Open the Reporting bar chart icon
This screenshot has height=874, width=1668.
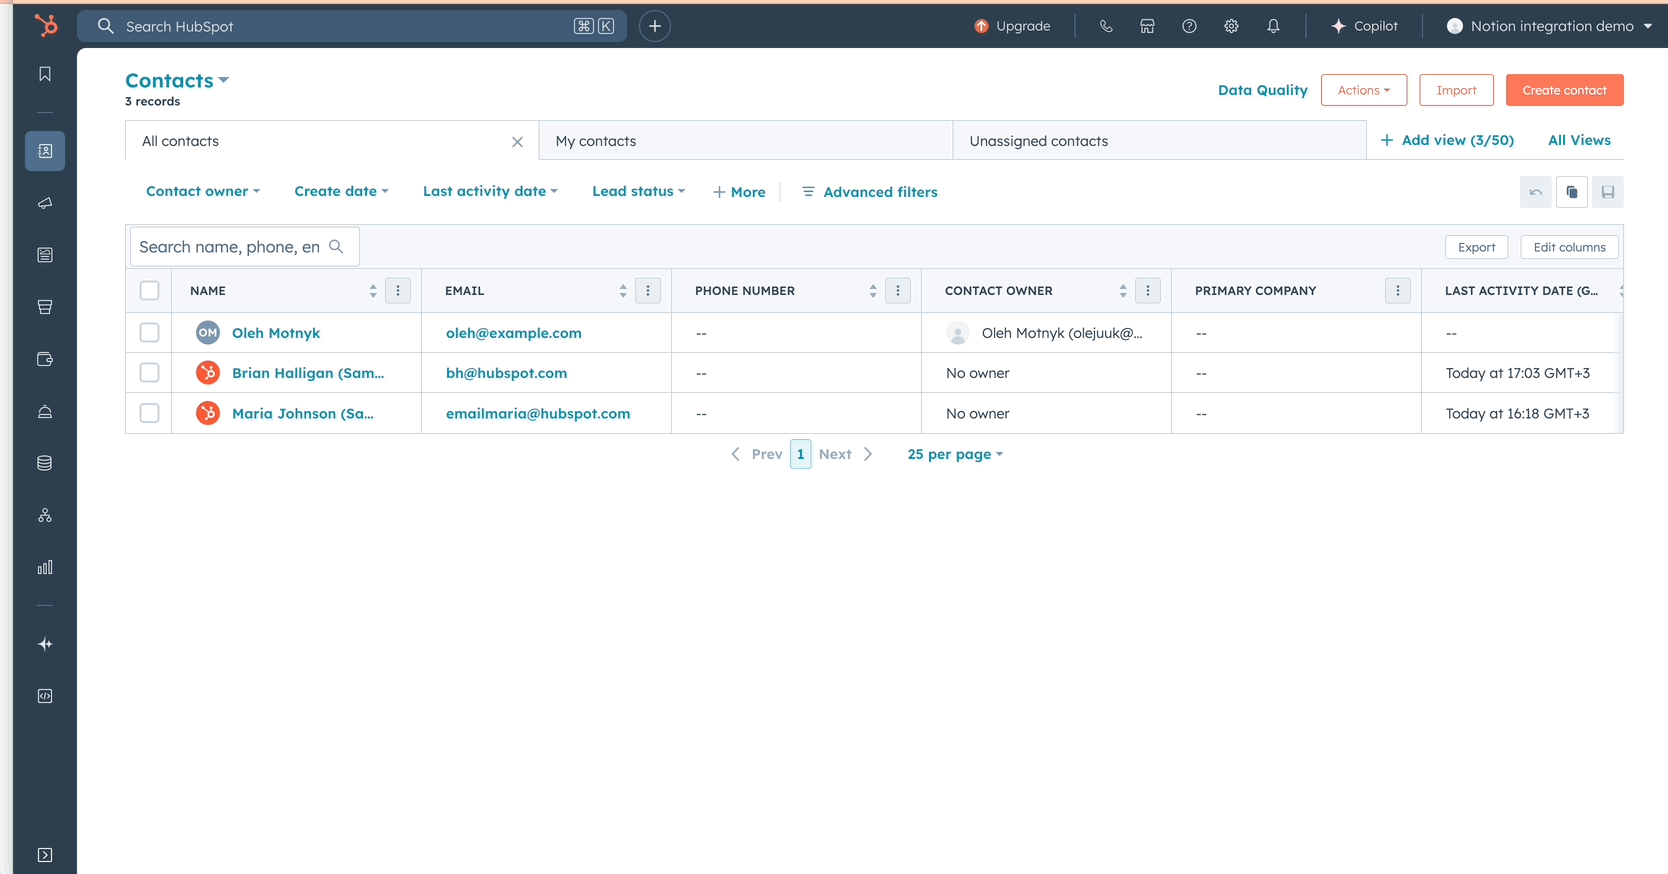(45, 567)
